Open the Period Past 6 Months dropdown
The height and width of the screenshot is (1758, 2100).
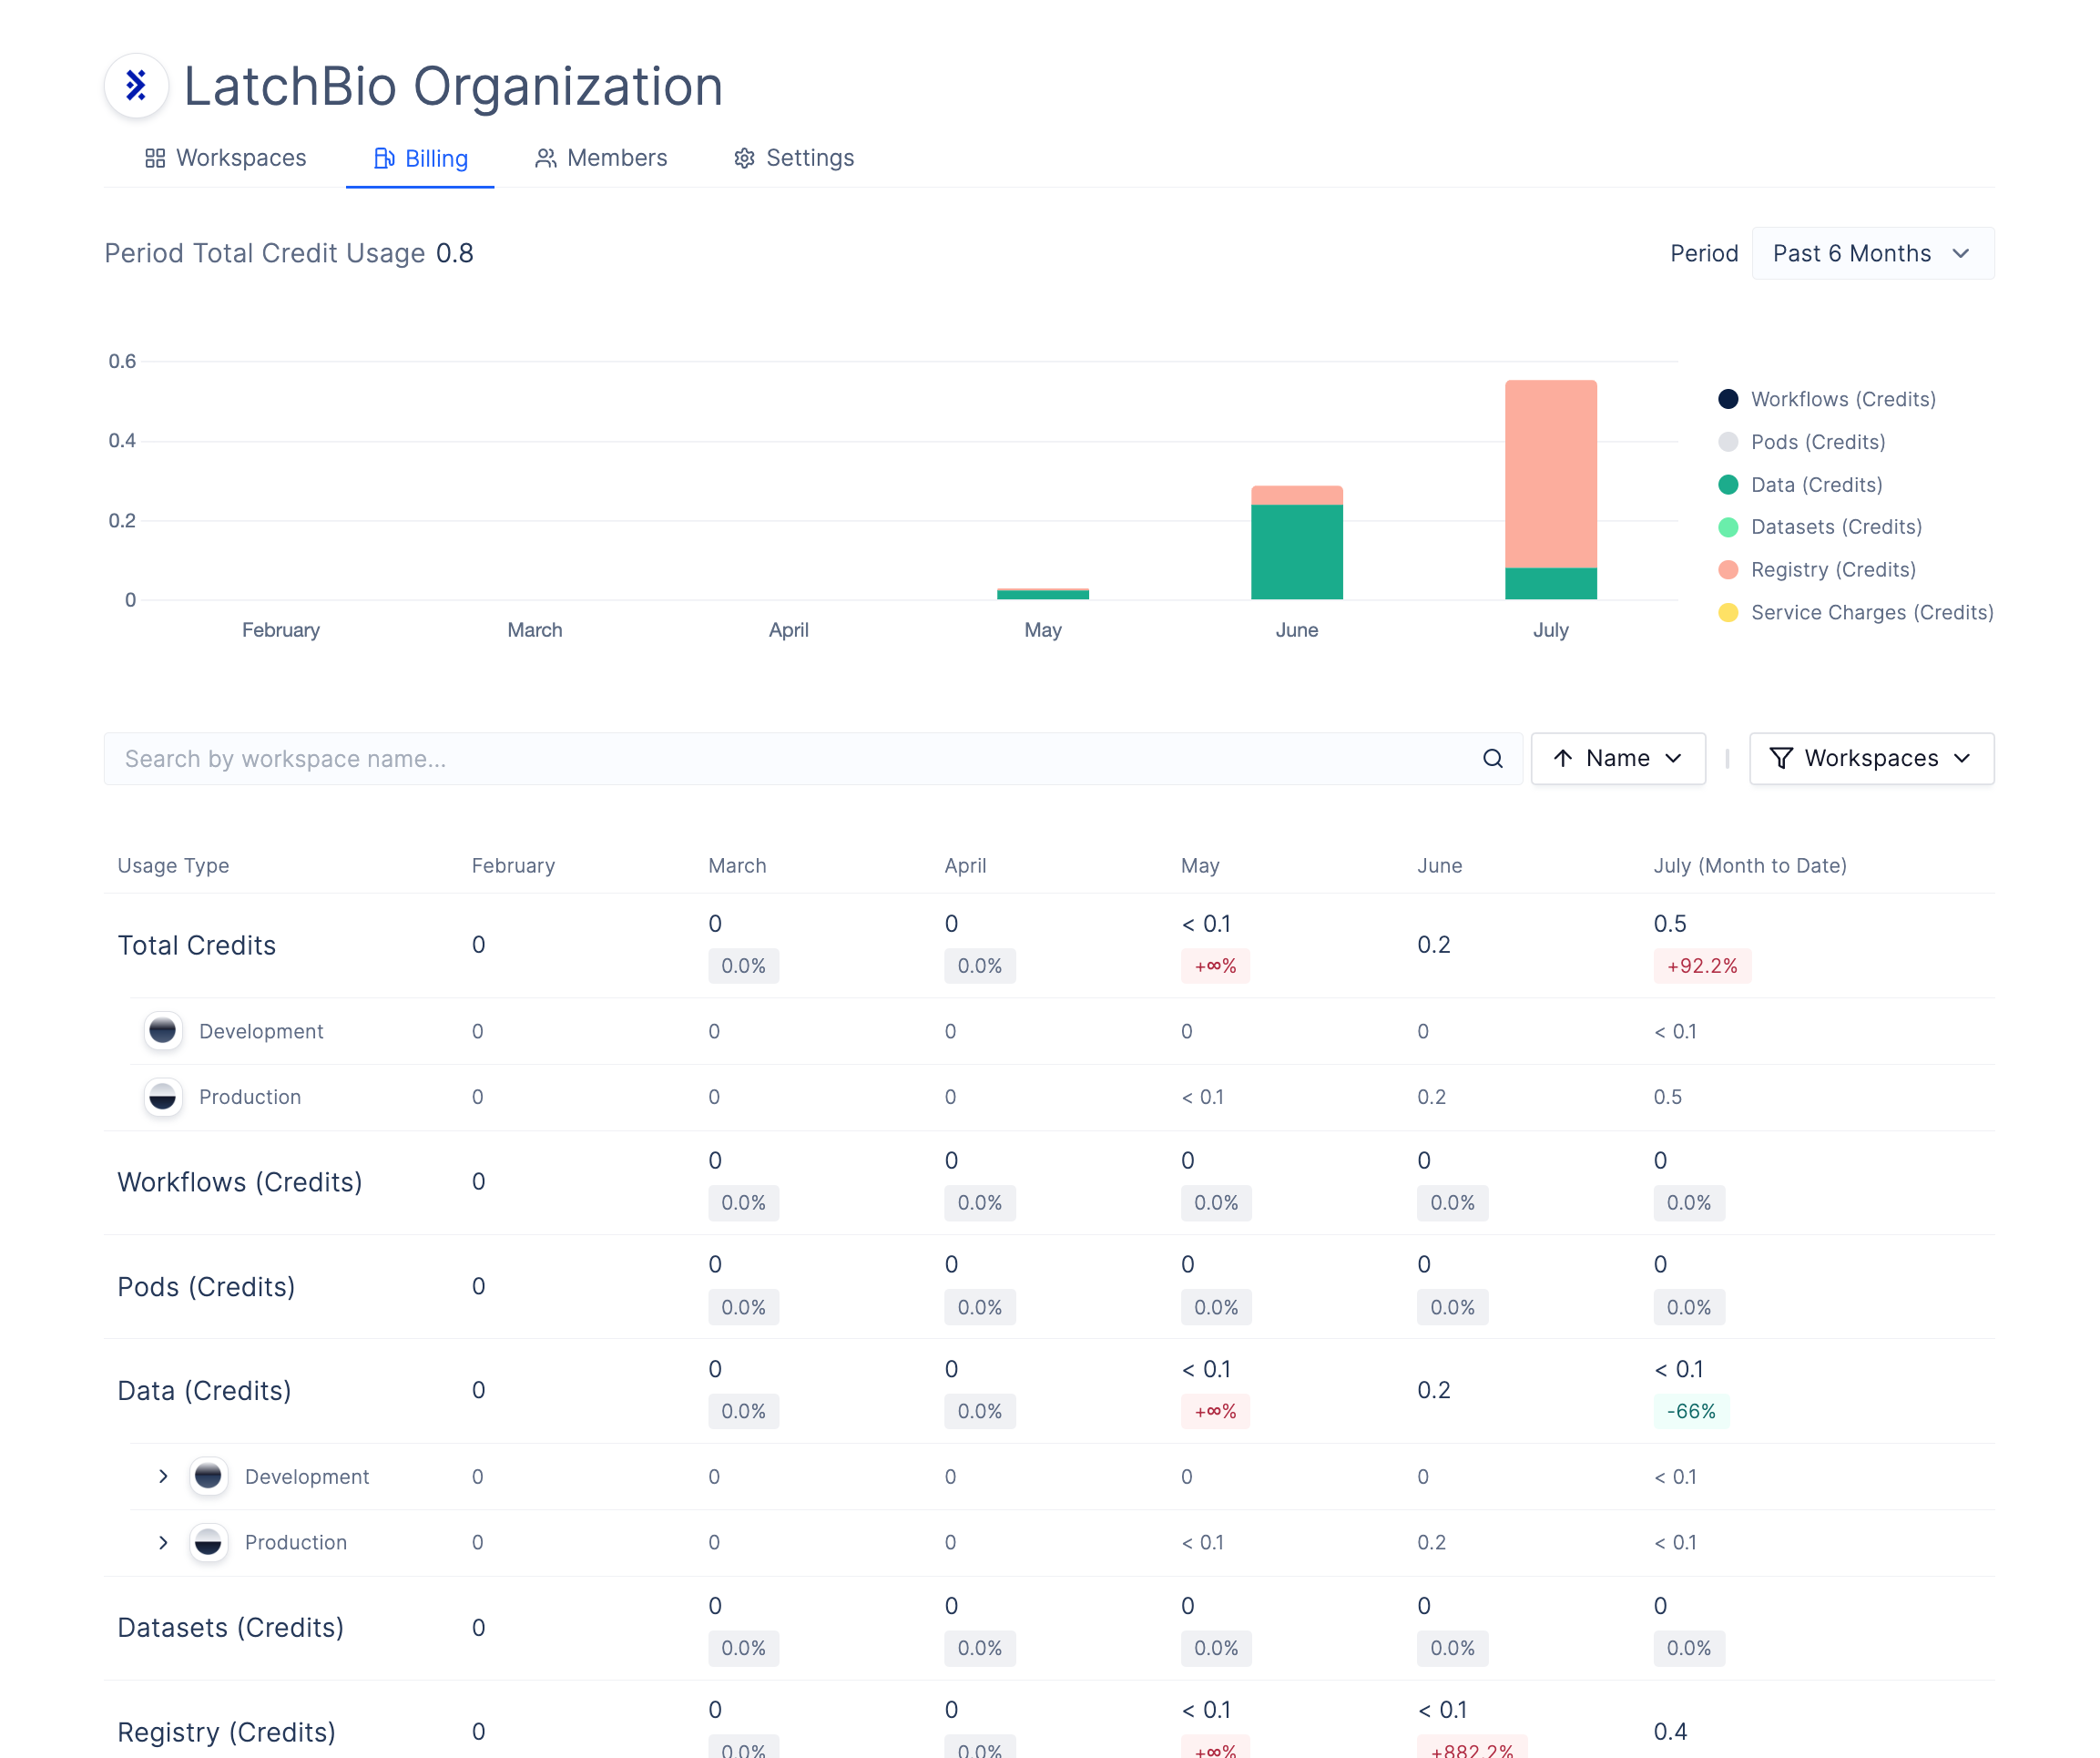point(1872,253)
